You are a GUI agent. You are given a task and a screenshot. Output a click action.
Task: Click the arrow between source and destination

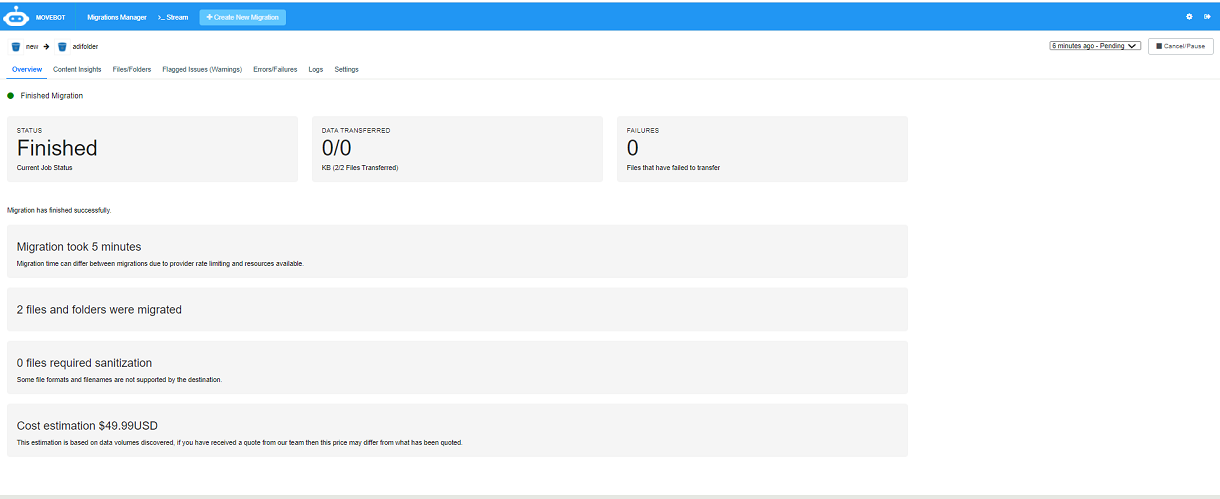[47, 47]
